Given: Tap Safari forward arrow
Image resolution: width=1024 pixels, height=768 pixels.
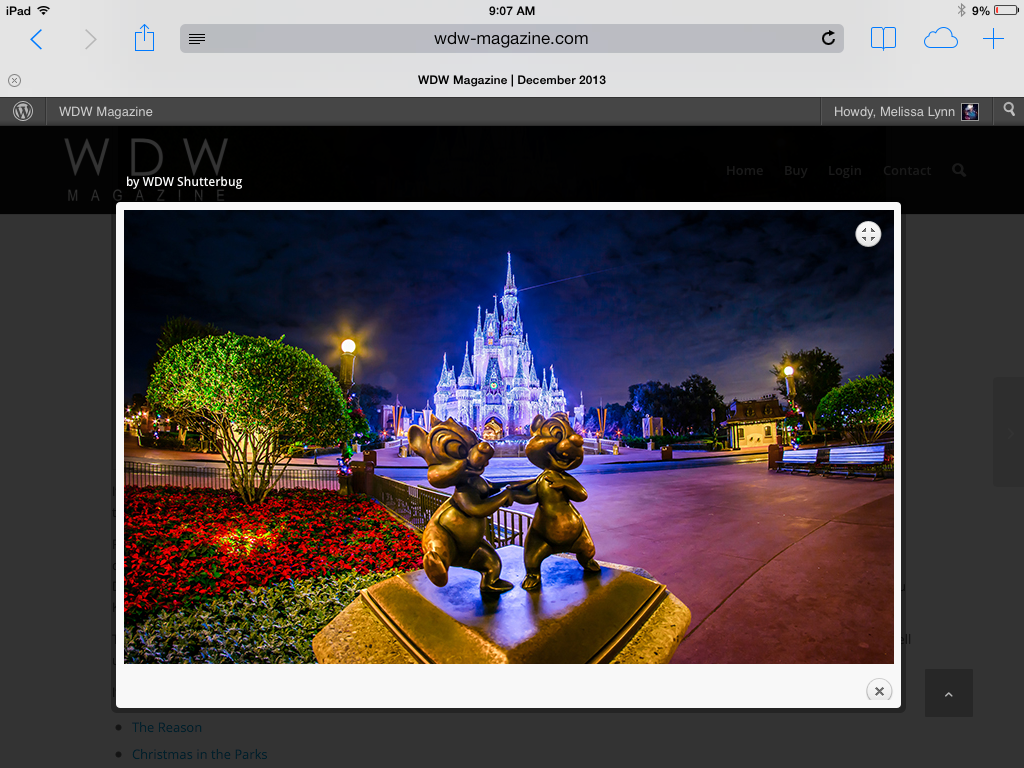Looking at the screenshot, I should [x=90, y=39].
